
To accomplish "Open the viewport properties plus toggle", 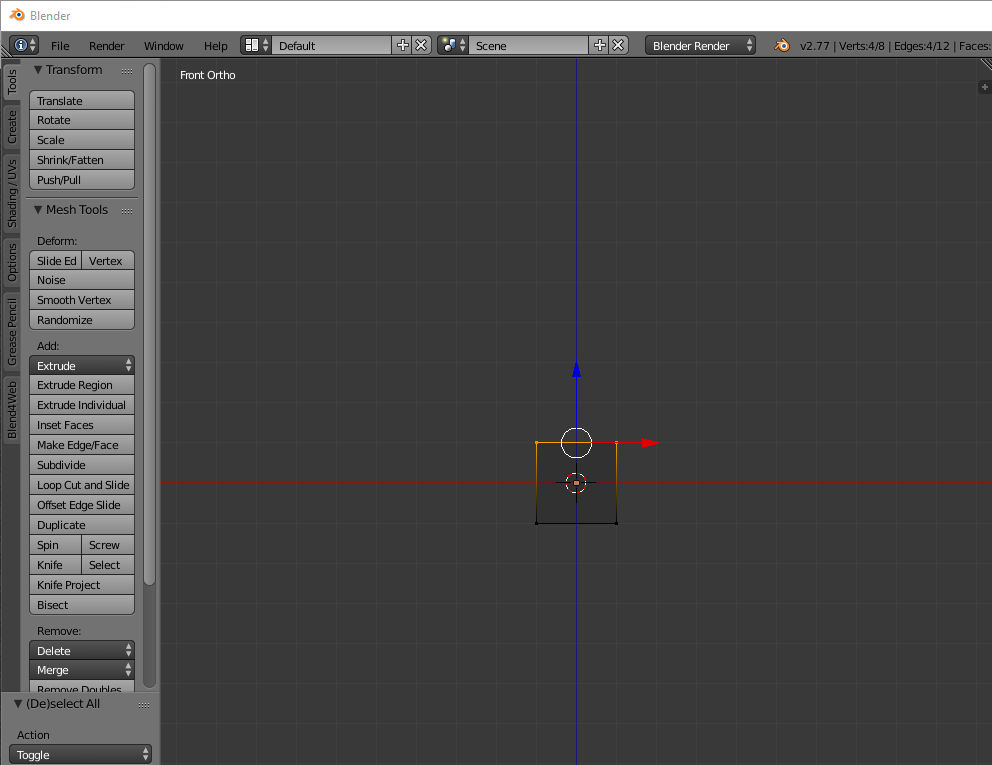I will (x=984, y=87).
